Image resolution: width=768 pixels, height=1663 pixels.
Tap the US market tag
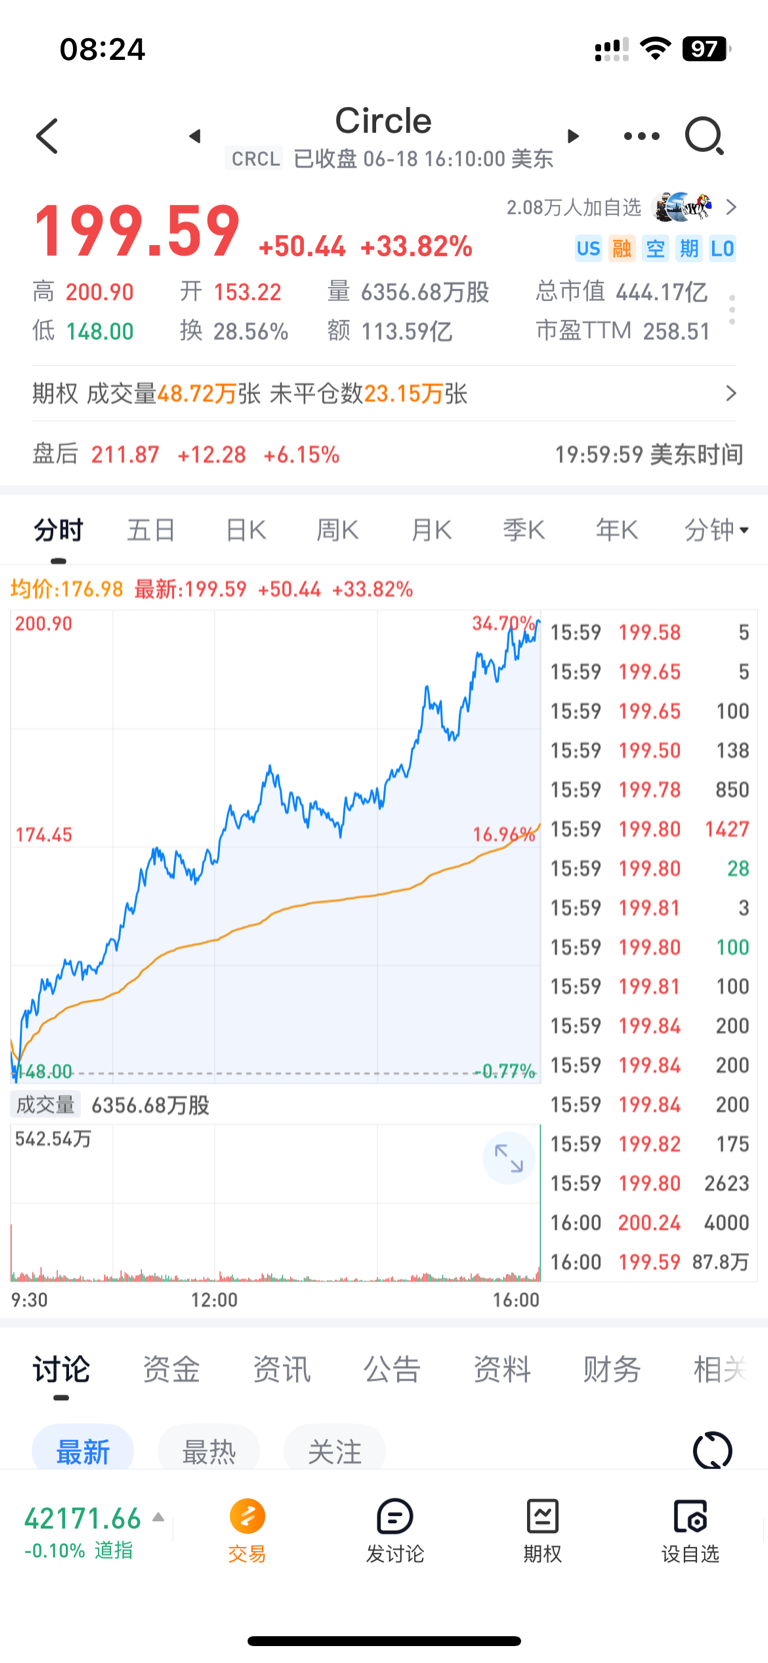tap(588, 249)
